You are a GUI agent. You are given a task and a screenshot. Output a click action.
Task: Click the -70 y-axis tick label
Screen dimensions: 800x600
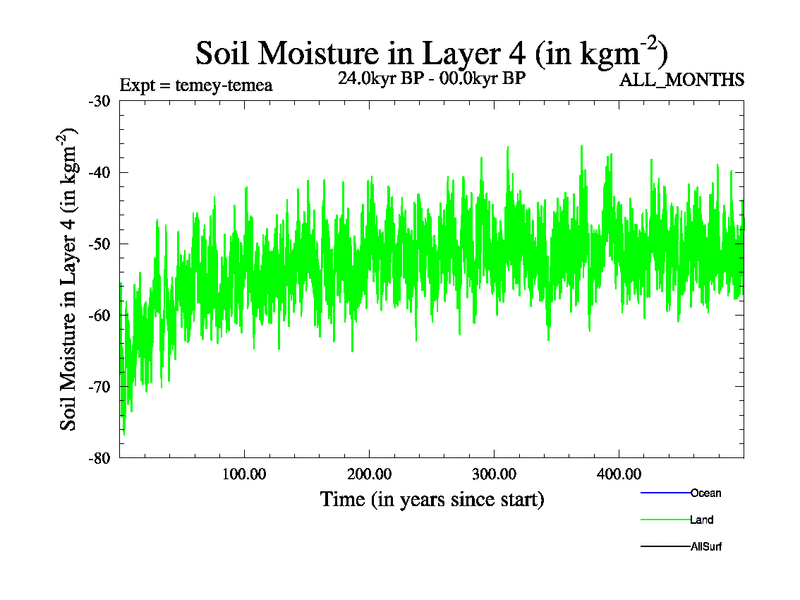coord(100,387)
